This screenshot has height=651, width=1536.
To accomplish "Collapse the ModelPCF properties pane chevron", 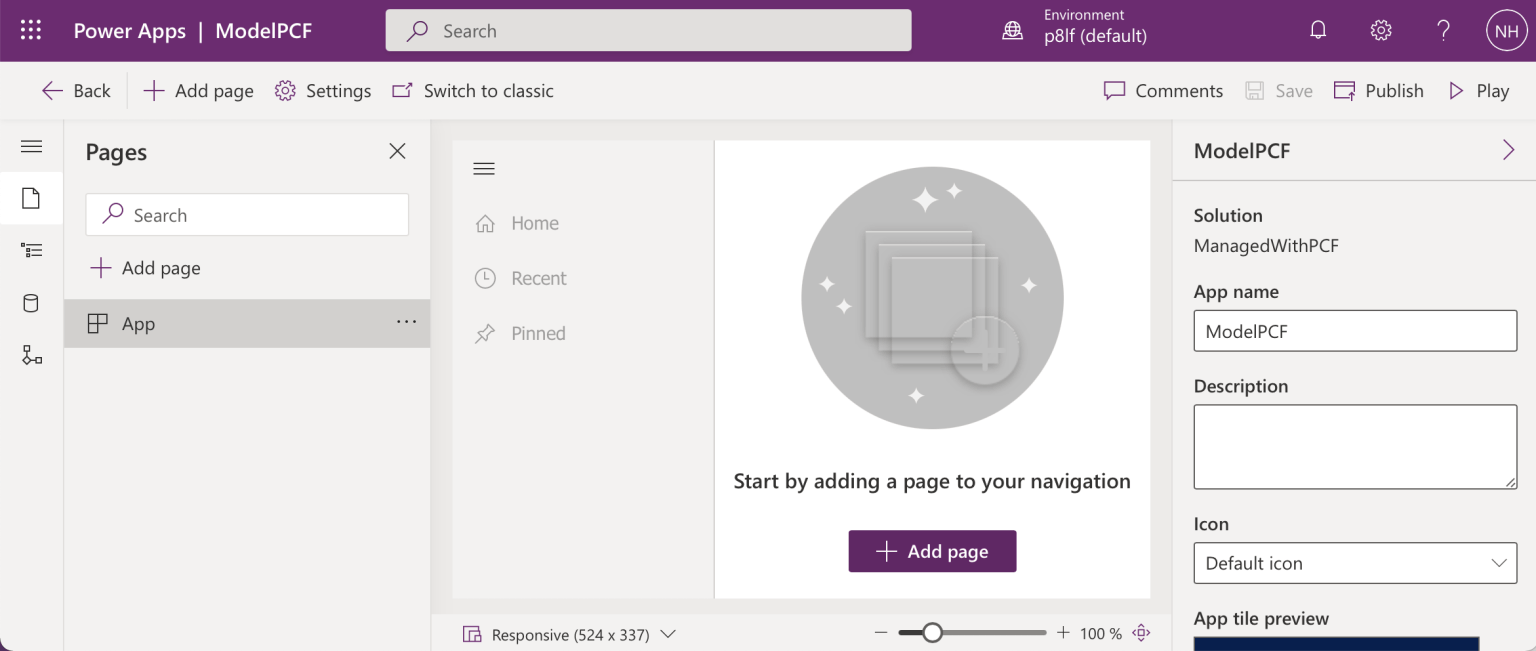I will click(1508, 150).
